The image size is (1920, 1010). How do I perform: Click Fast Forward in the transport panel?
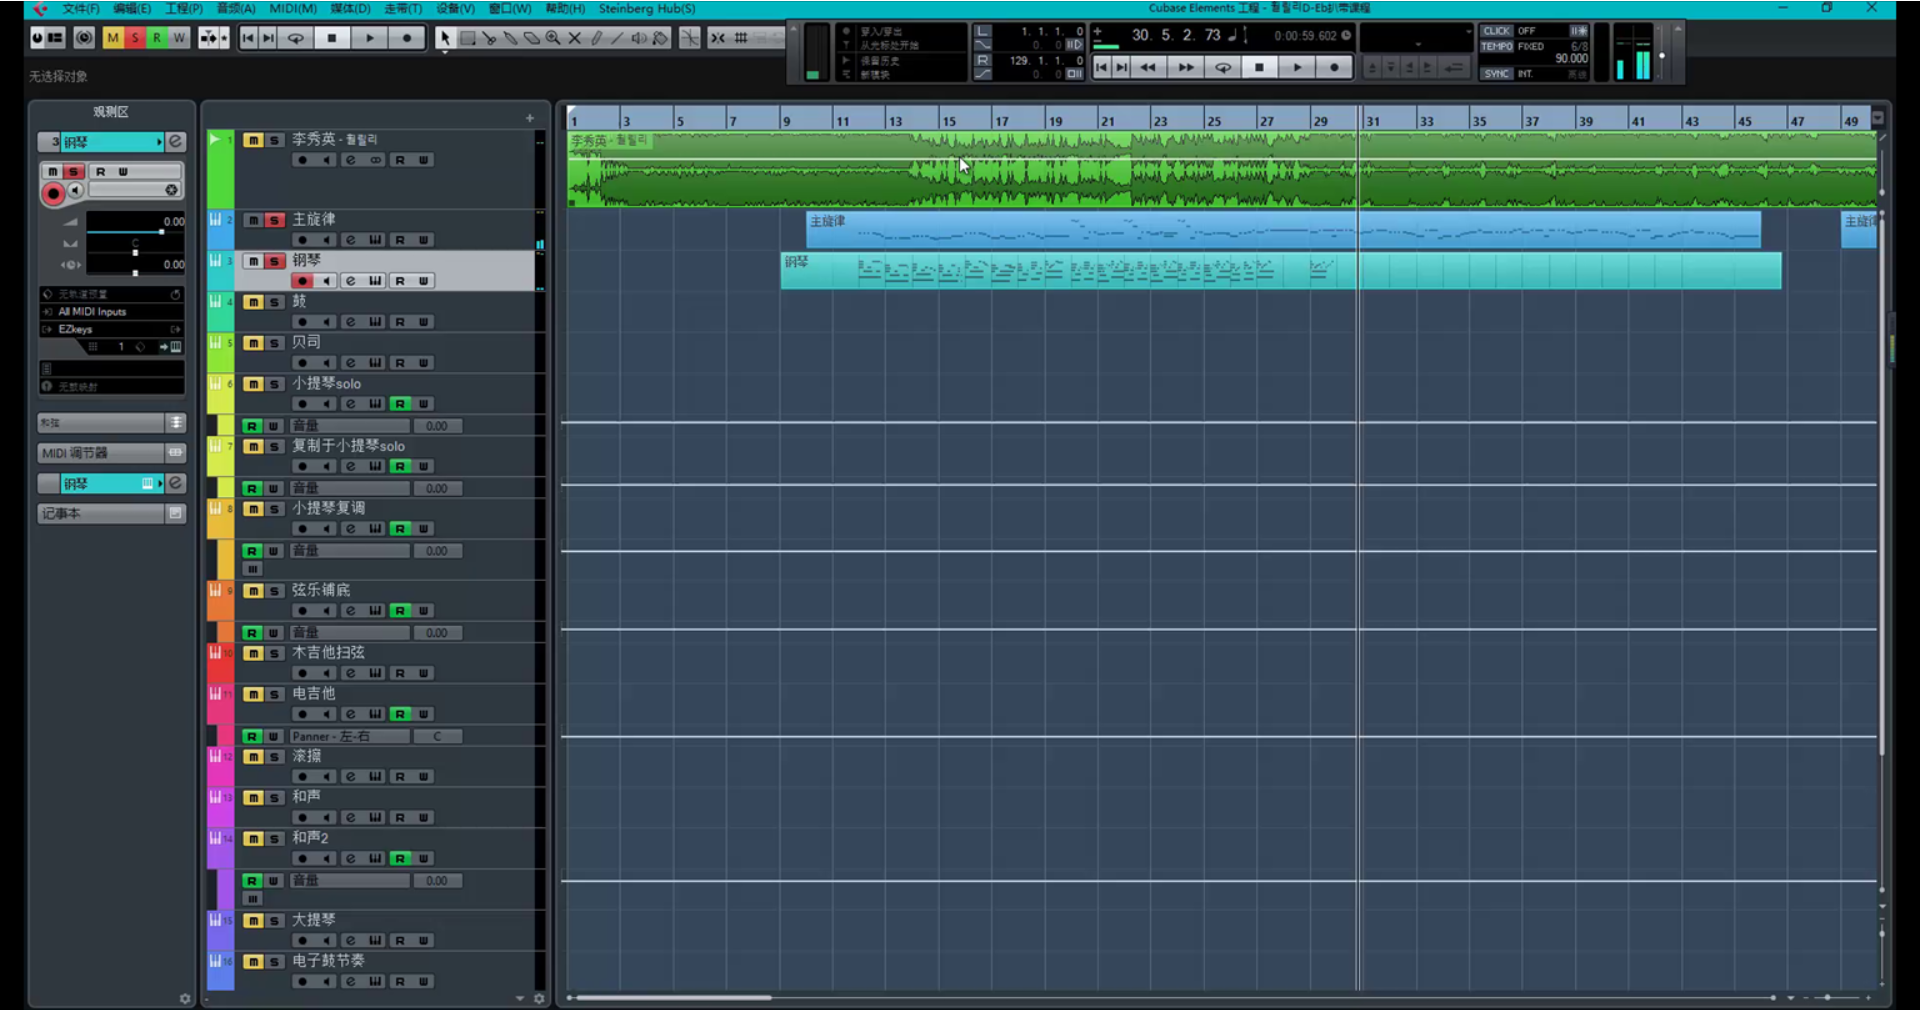1186,67
